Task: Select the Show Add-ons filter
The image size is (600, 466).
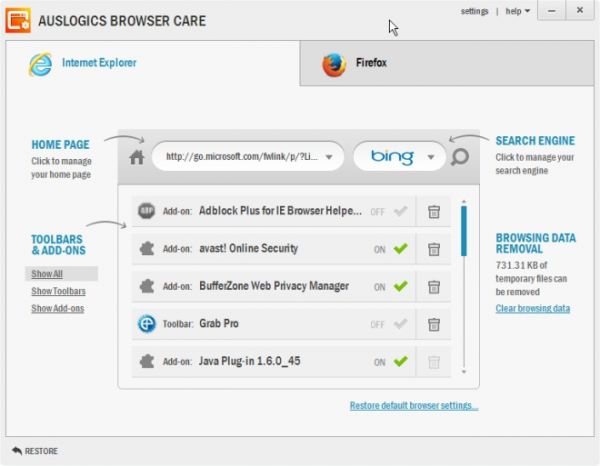Action: point(57,308)
